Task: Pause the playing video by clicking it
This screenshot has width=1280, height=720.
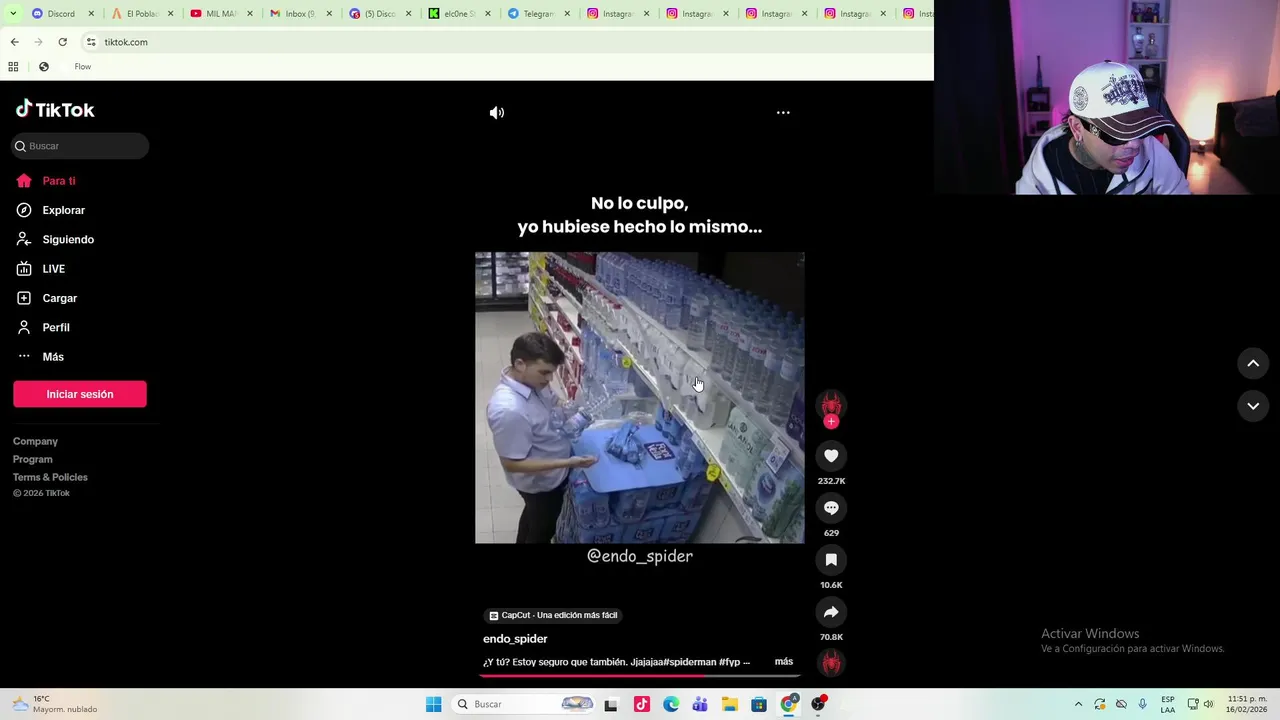Action: pyautogui.click(x=640, y=398)
